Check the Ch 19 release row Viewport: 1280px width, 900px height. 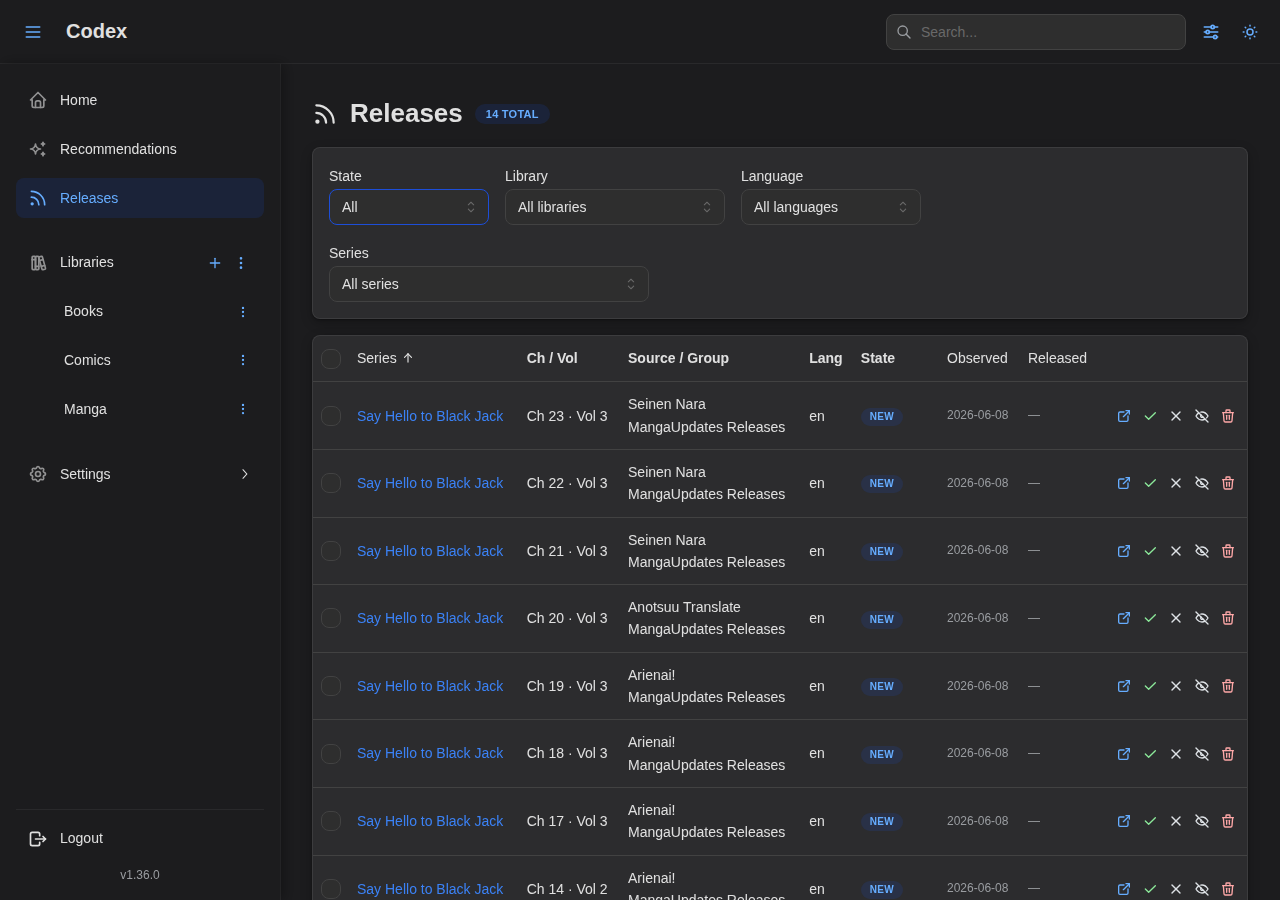coord(331,686)
